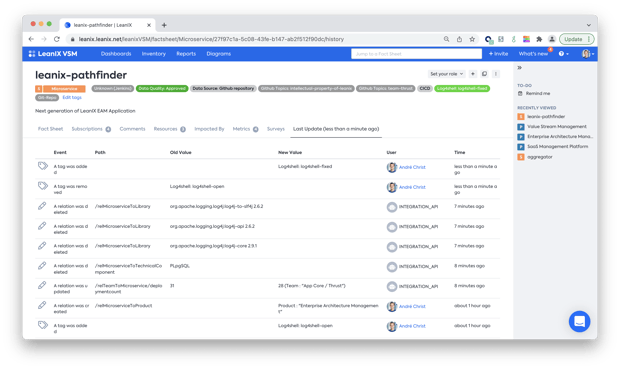Screen dimensions: 620x369
Task: Click André Christ link in log4shell-fixed row
Action: point(412,167)
